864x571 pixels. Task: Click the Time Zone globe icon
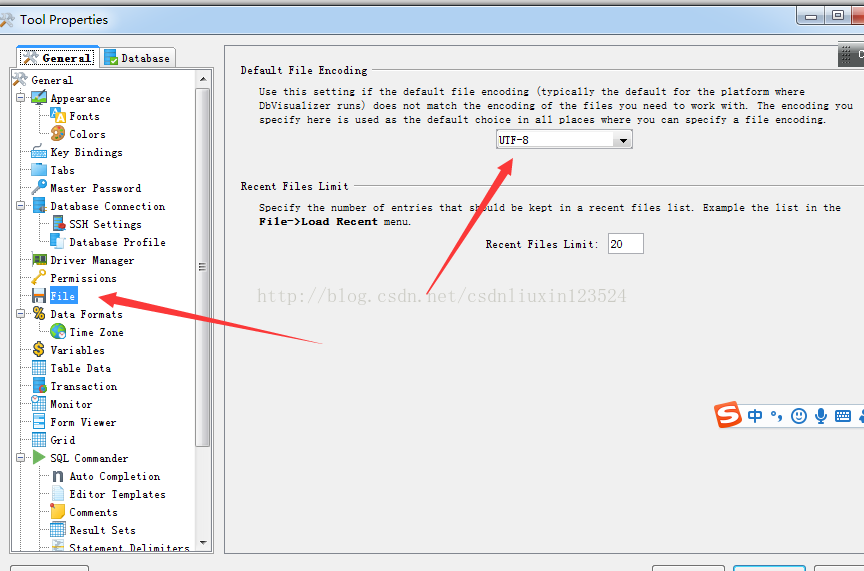[x=58, y=332]
